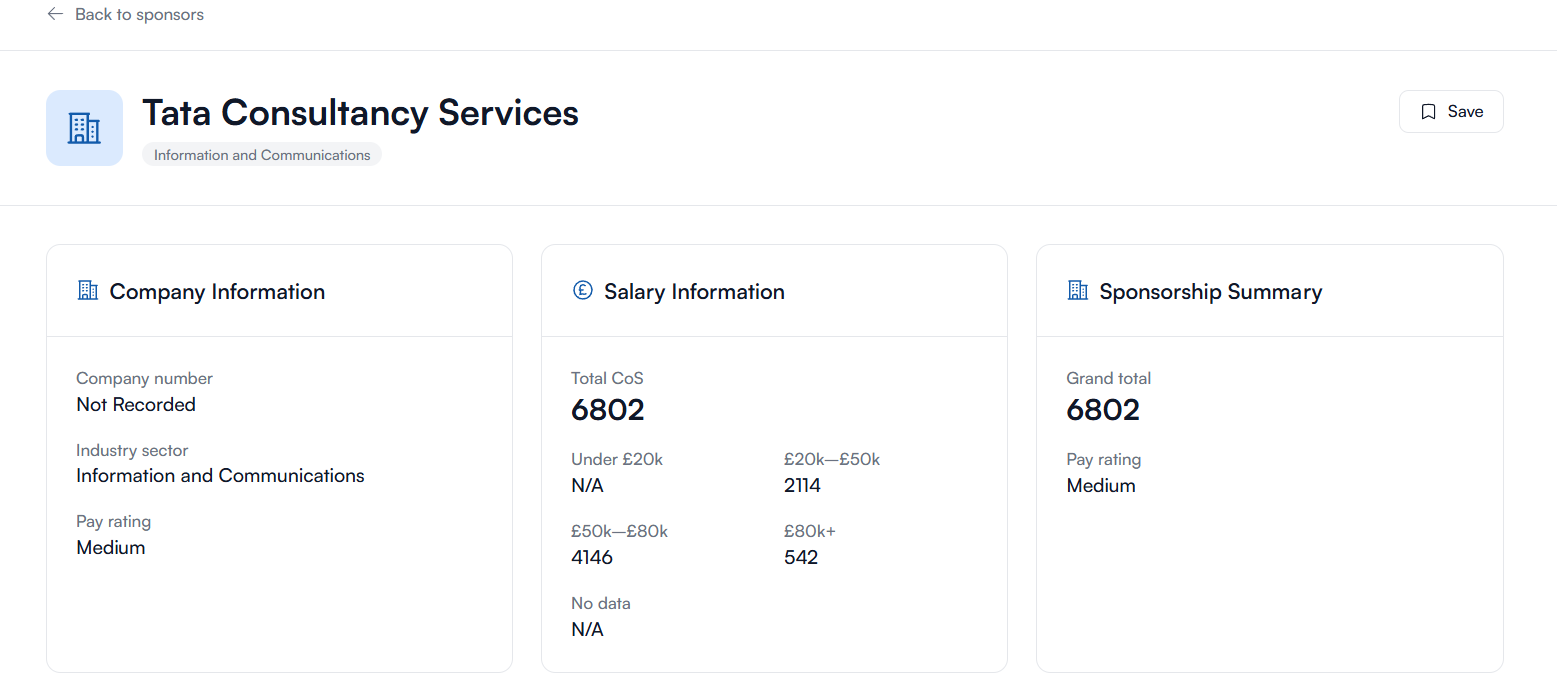Click the Company Information heading
Image resolution: width=1557 pixels, height=688 pixels.
[x=217, y=292]
